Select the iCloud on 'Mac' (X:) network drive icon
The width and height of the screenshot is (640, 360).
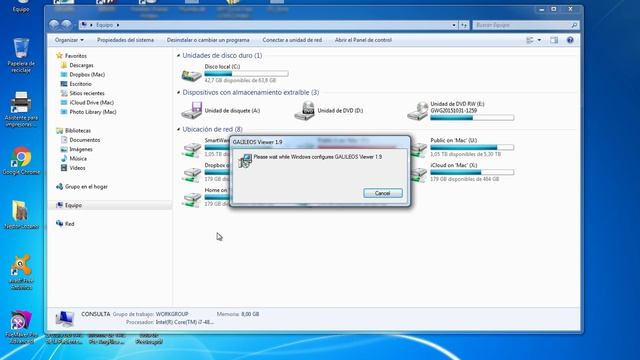[x=419, y=174]
